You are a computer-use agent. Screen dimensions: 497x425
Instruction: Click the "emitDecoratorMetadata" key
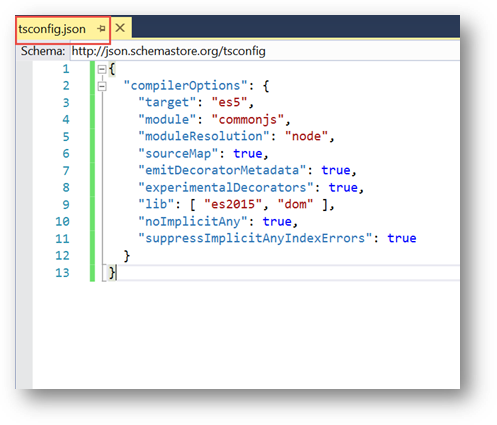(222, 170)
